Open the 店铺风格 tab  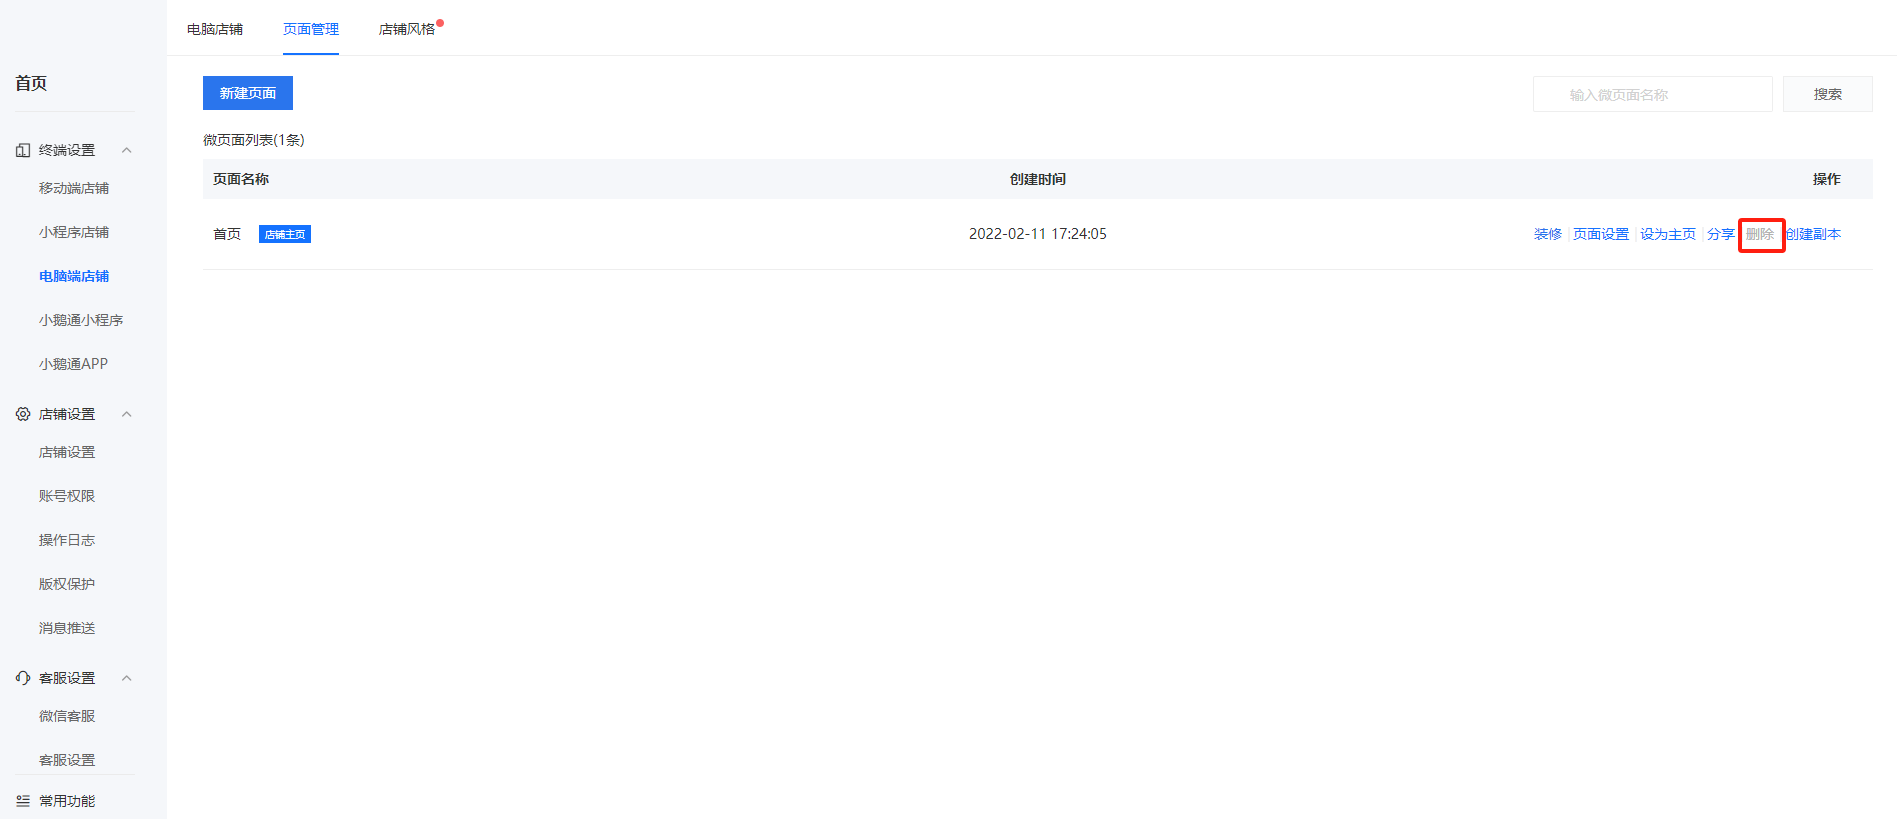pos(407,29)
